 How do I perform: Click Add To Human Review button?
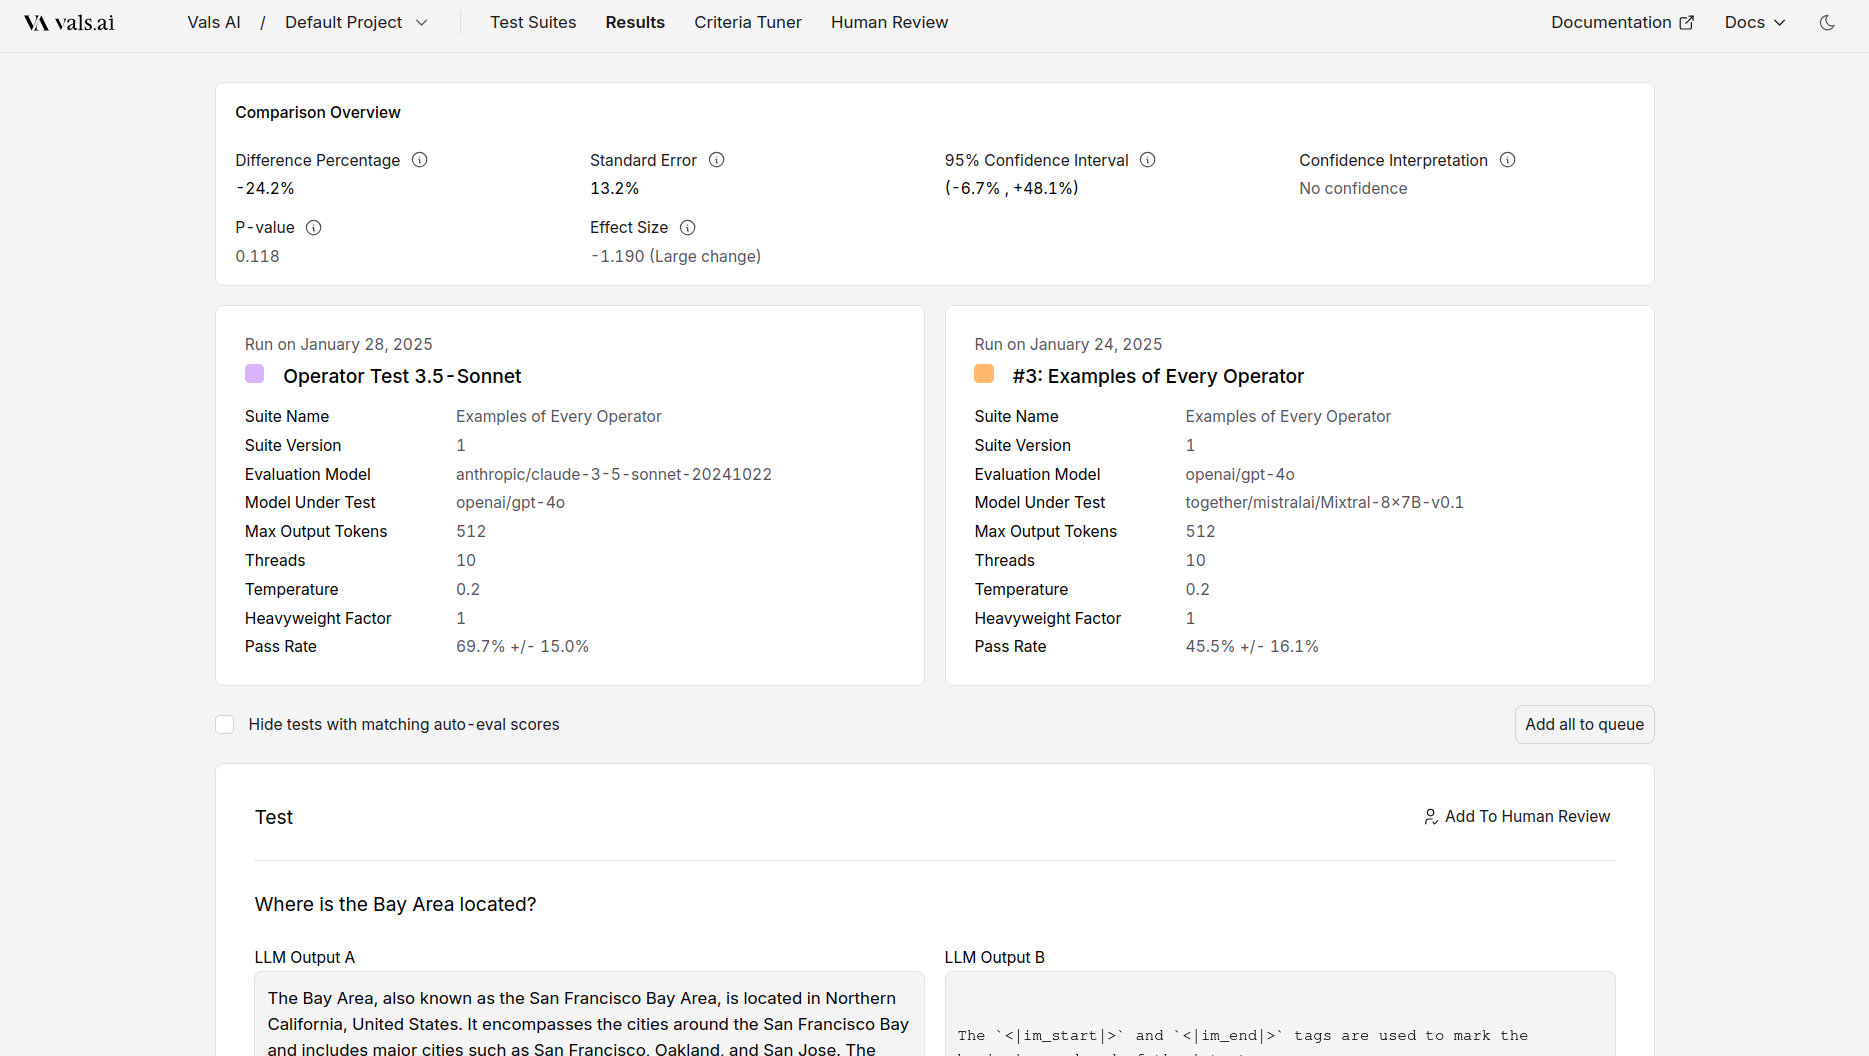click(1517, 817)
